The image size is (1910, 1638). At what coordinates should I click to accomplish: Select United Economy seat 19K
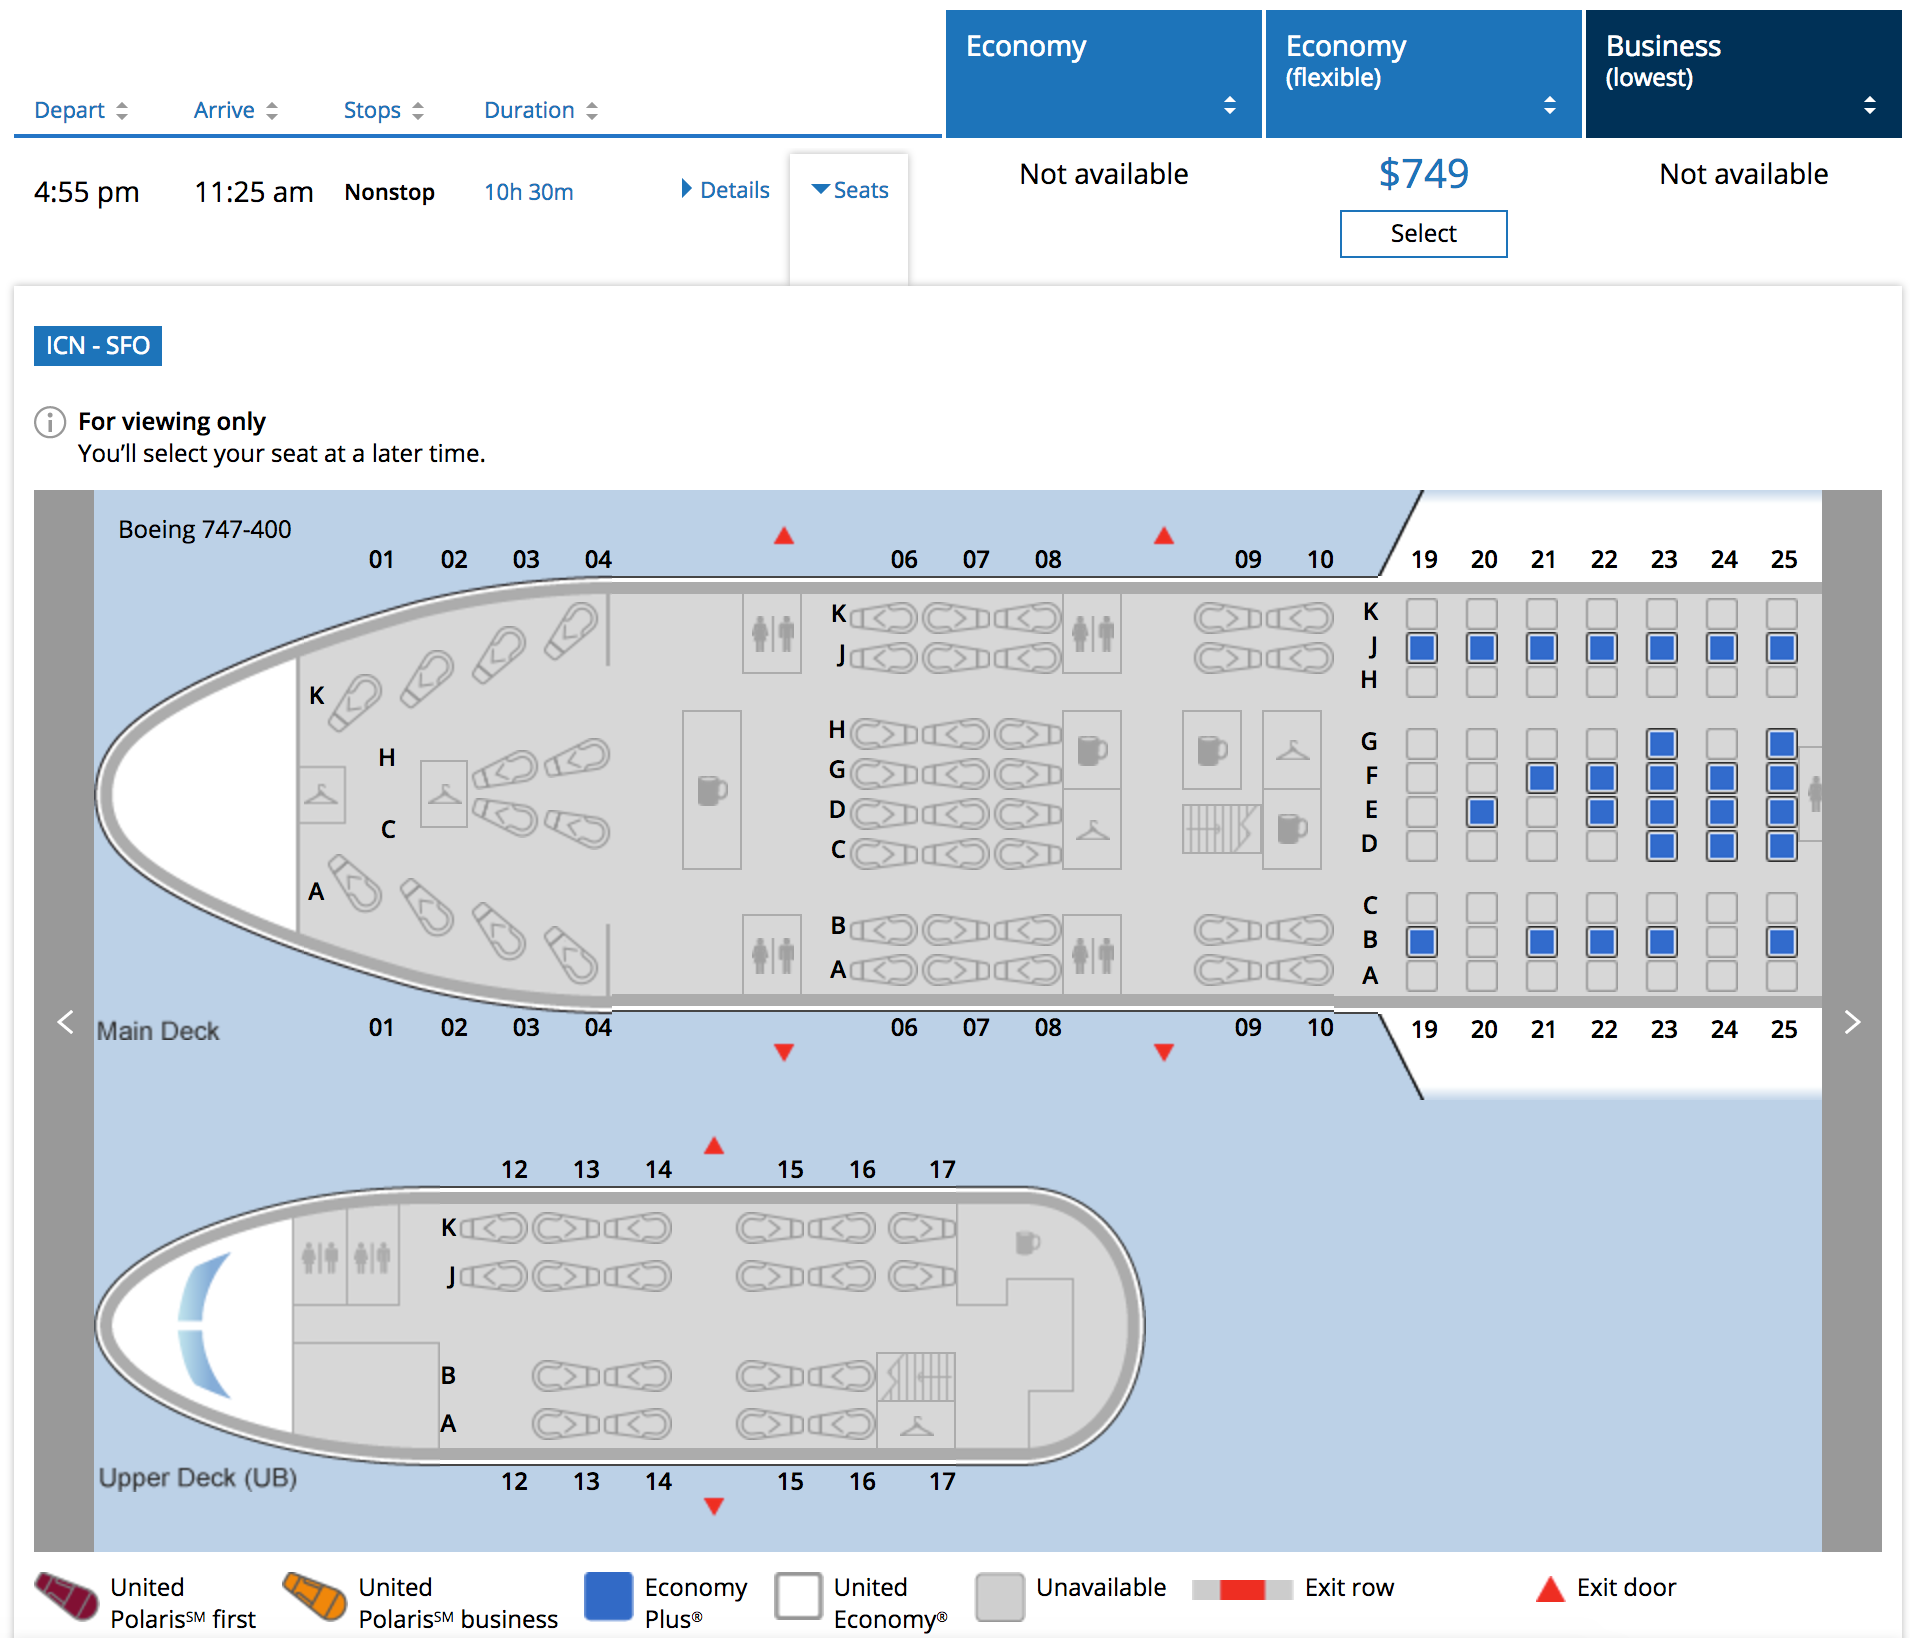1422,613
